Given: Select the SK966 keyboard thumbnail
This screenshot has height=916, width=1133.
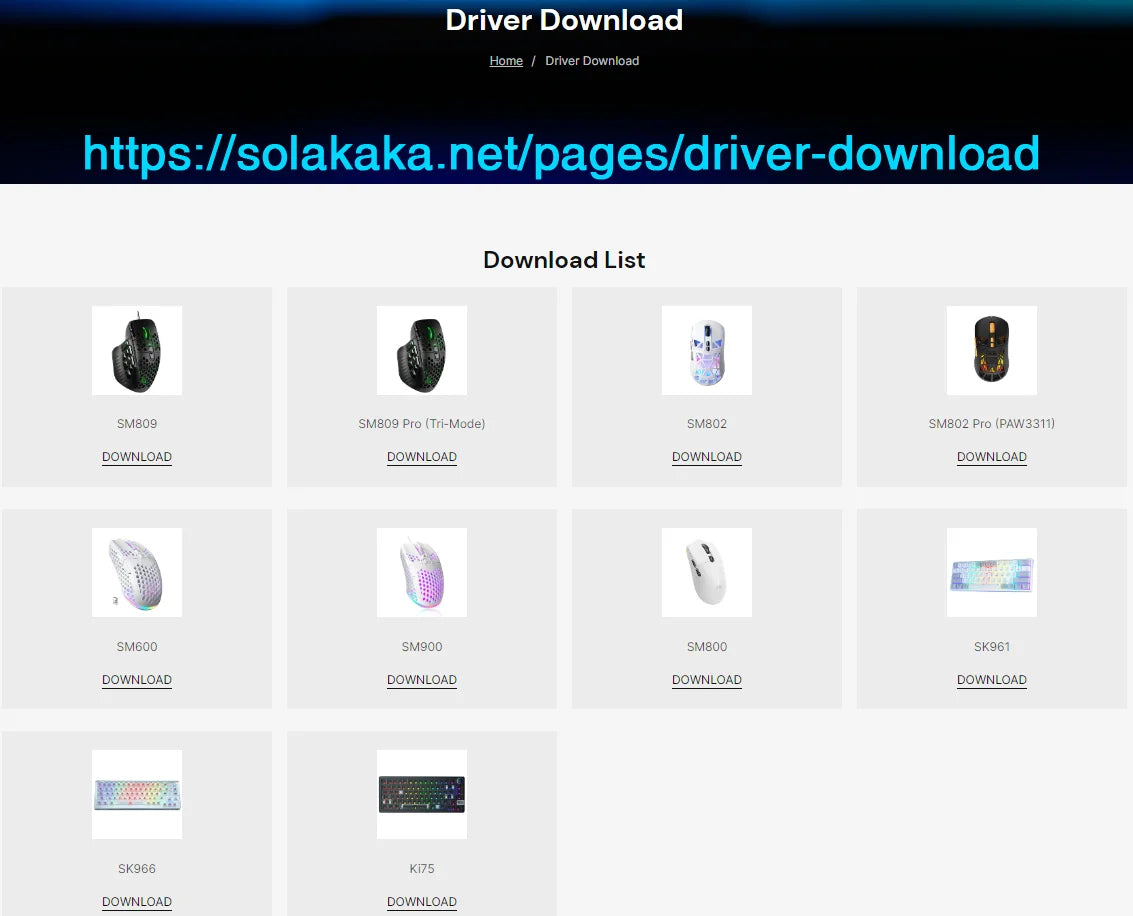Looking at the screenshot, I should (137, 794).
